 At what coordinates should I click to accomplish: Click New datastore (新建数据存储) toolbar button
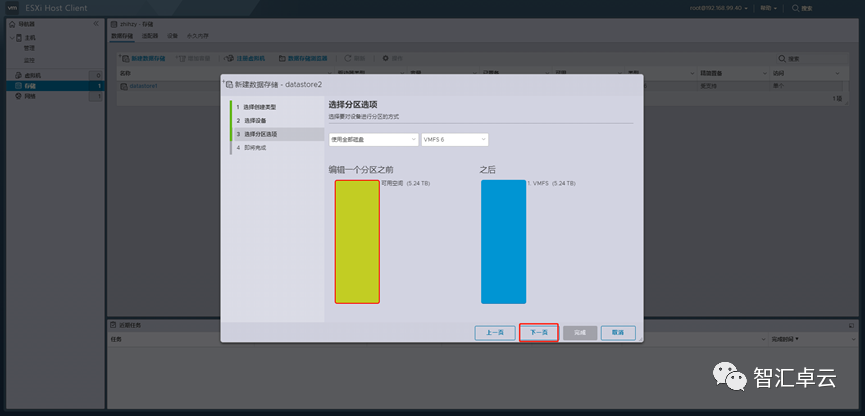(143, 58)
